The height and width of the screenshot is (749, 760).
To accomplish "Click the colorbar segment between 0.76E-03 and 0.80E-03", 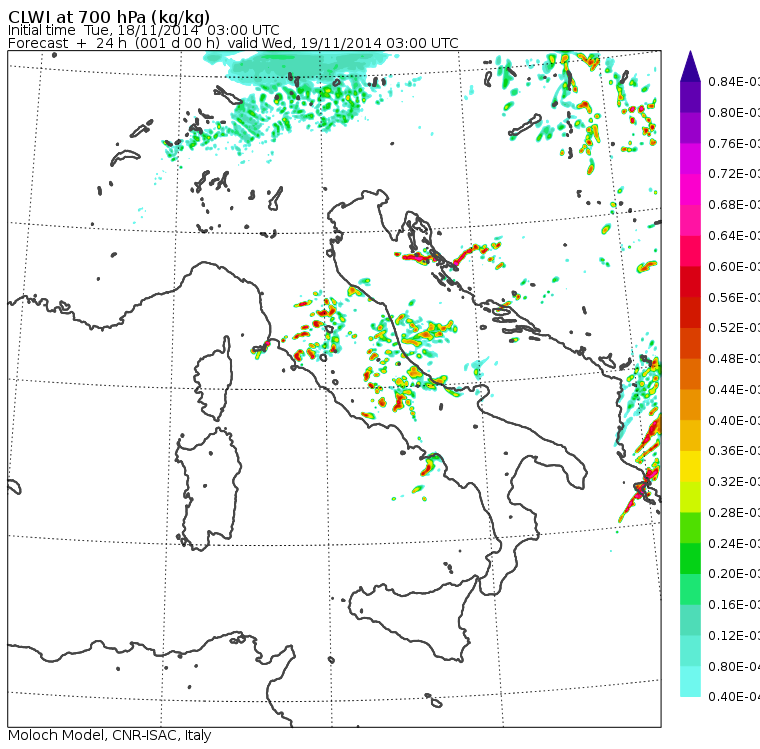I will click(x=690, y=127).
